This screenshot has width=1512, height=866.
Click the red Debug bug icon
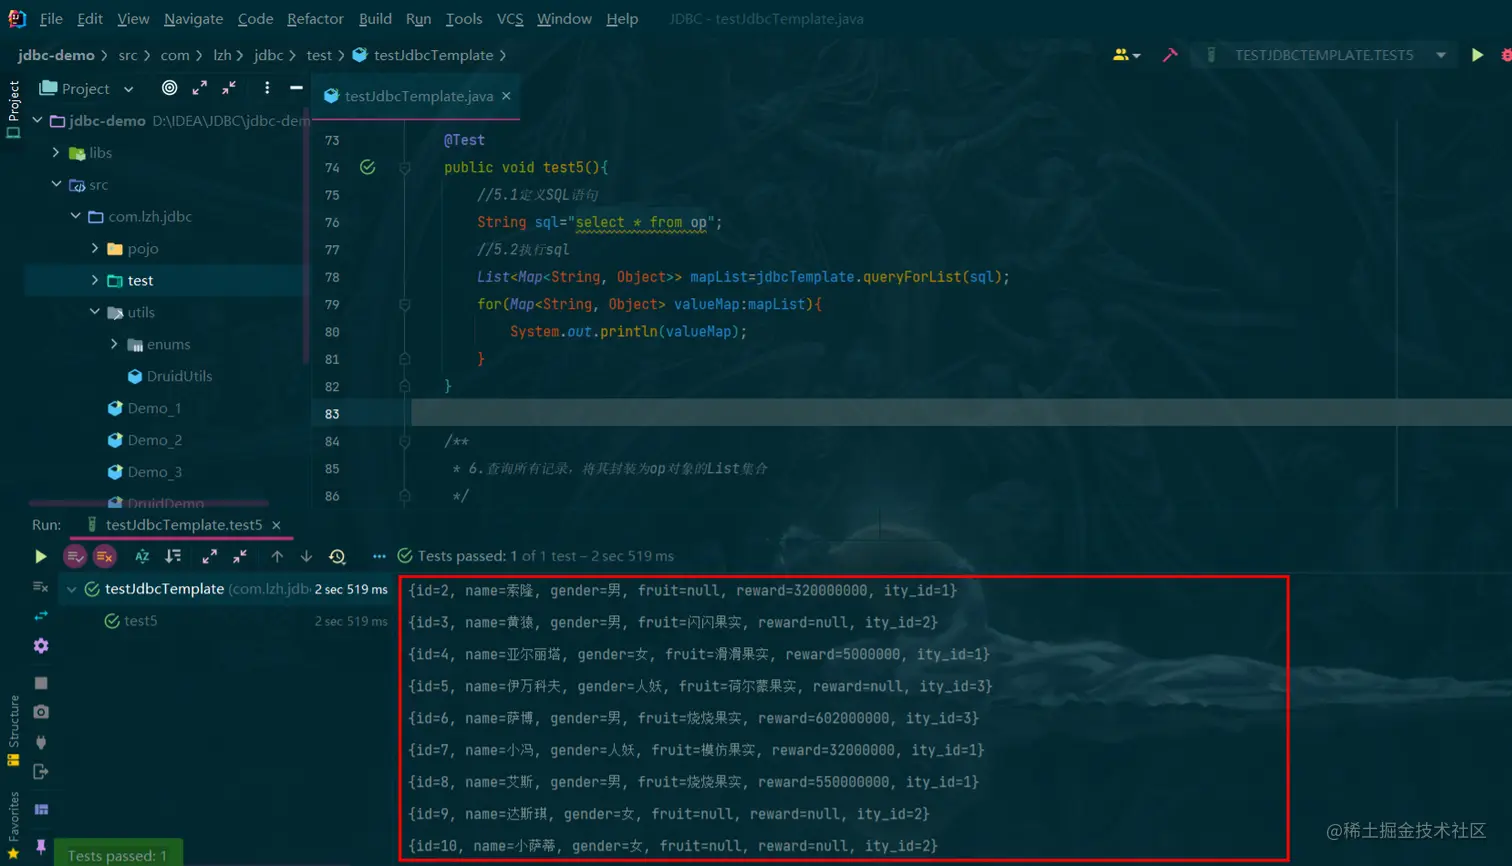(x=1506, y=55)
